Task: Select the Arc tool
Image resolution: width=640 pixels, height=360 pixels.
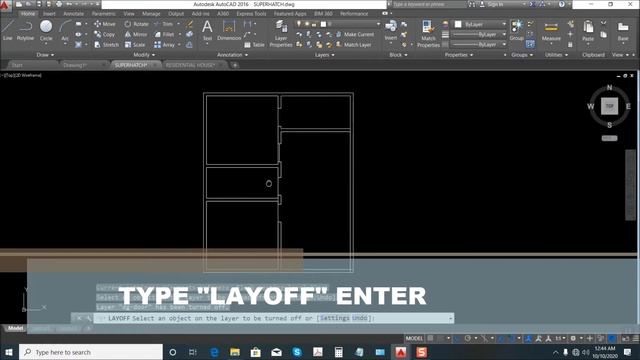Action: tap(65, 31)
